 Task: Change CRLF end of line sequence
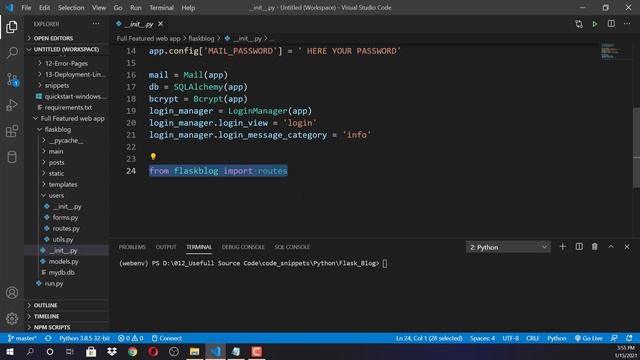tap(533, 338)
